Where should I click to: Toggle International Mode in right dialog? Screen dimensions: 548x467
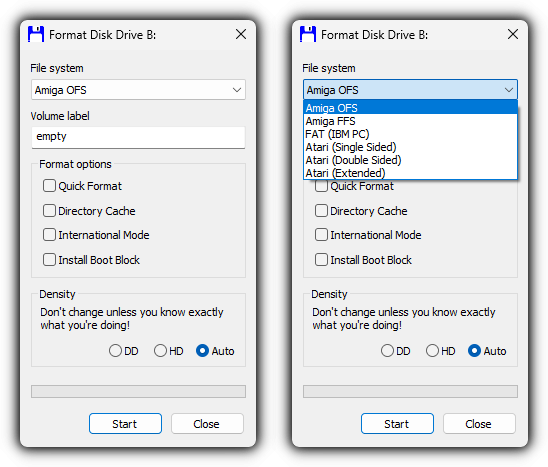[321, 235]
